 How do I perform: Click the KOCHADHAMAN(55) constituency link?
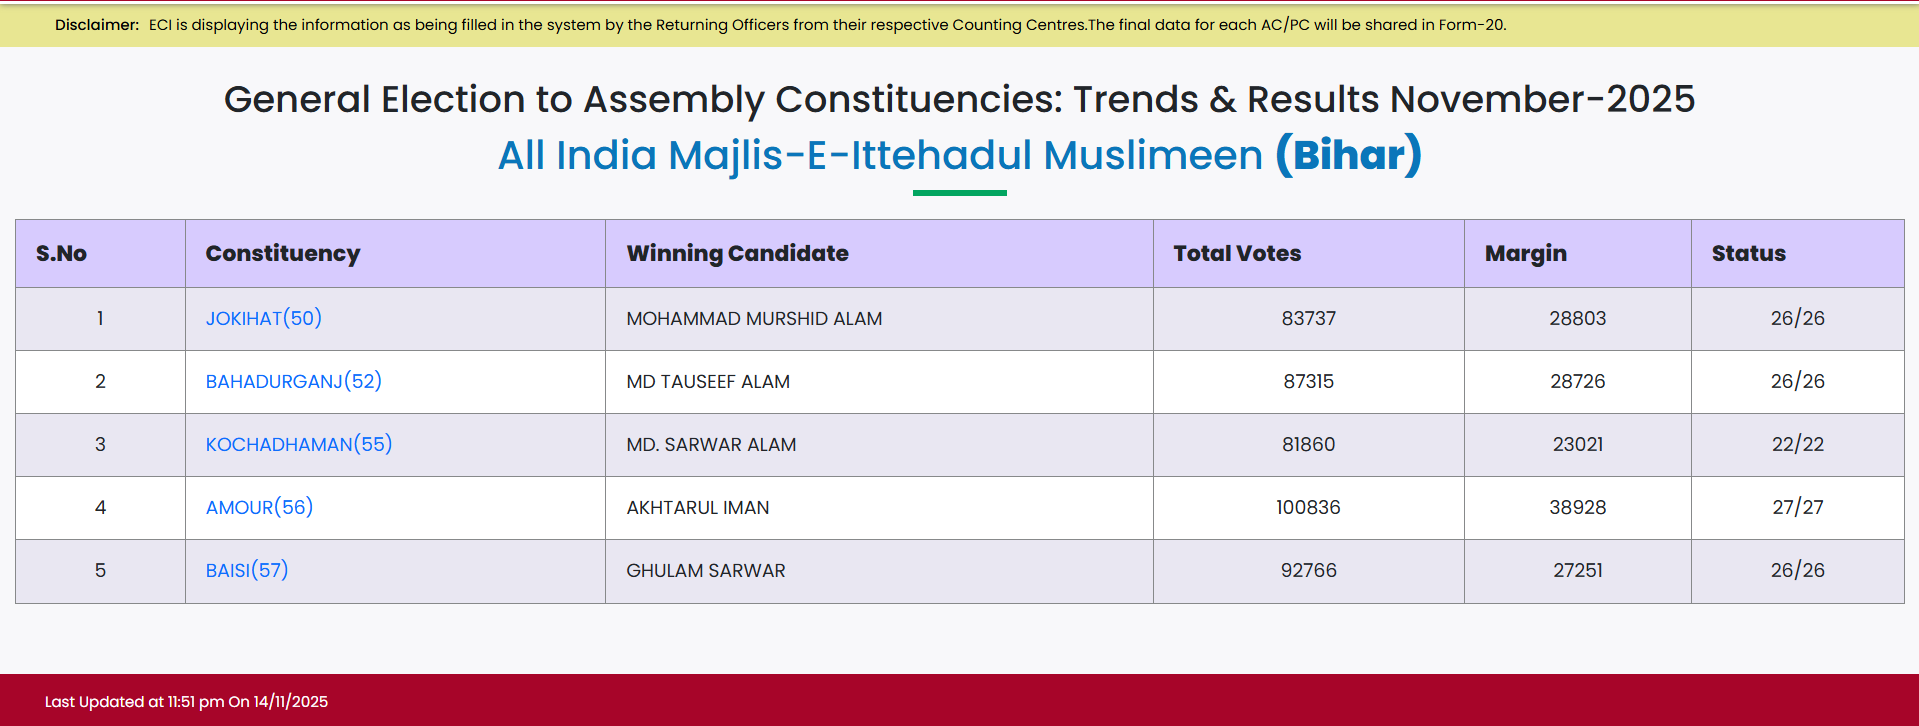point(298,445)
